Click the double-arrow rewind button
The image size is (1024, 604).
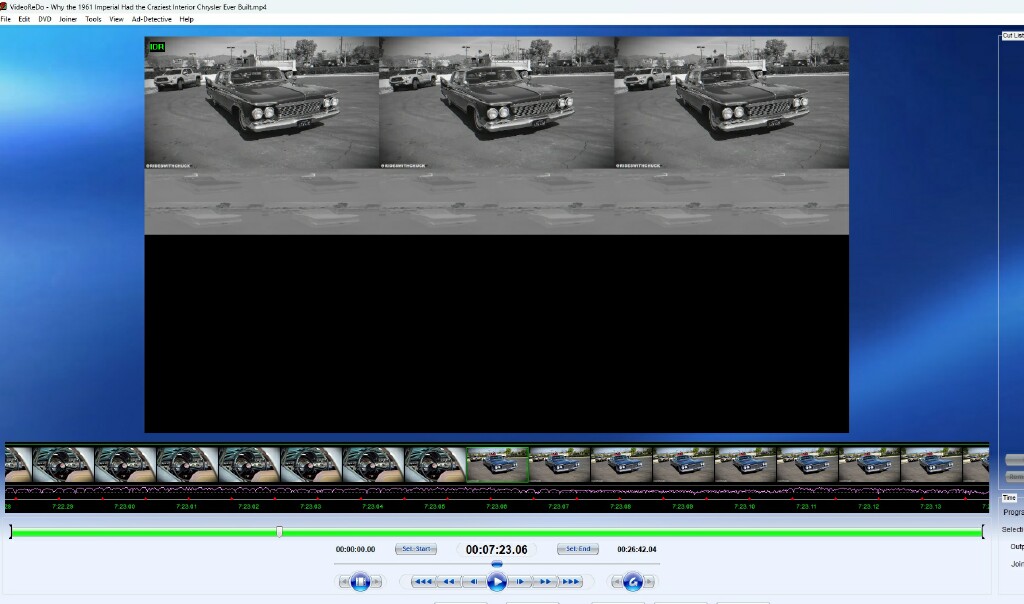coord(449,581)
